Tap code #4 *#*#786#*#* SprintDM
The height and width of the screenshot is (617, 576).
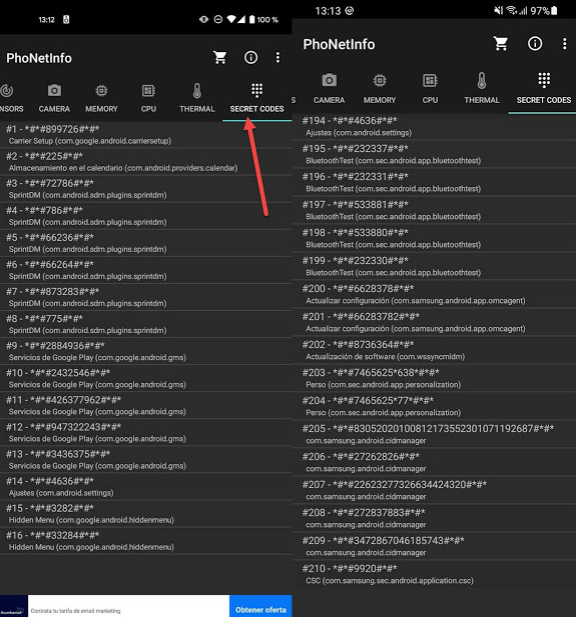pos(146,216)
